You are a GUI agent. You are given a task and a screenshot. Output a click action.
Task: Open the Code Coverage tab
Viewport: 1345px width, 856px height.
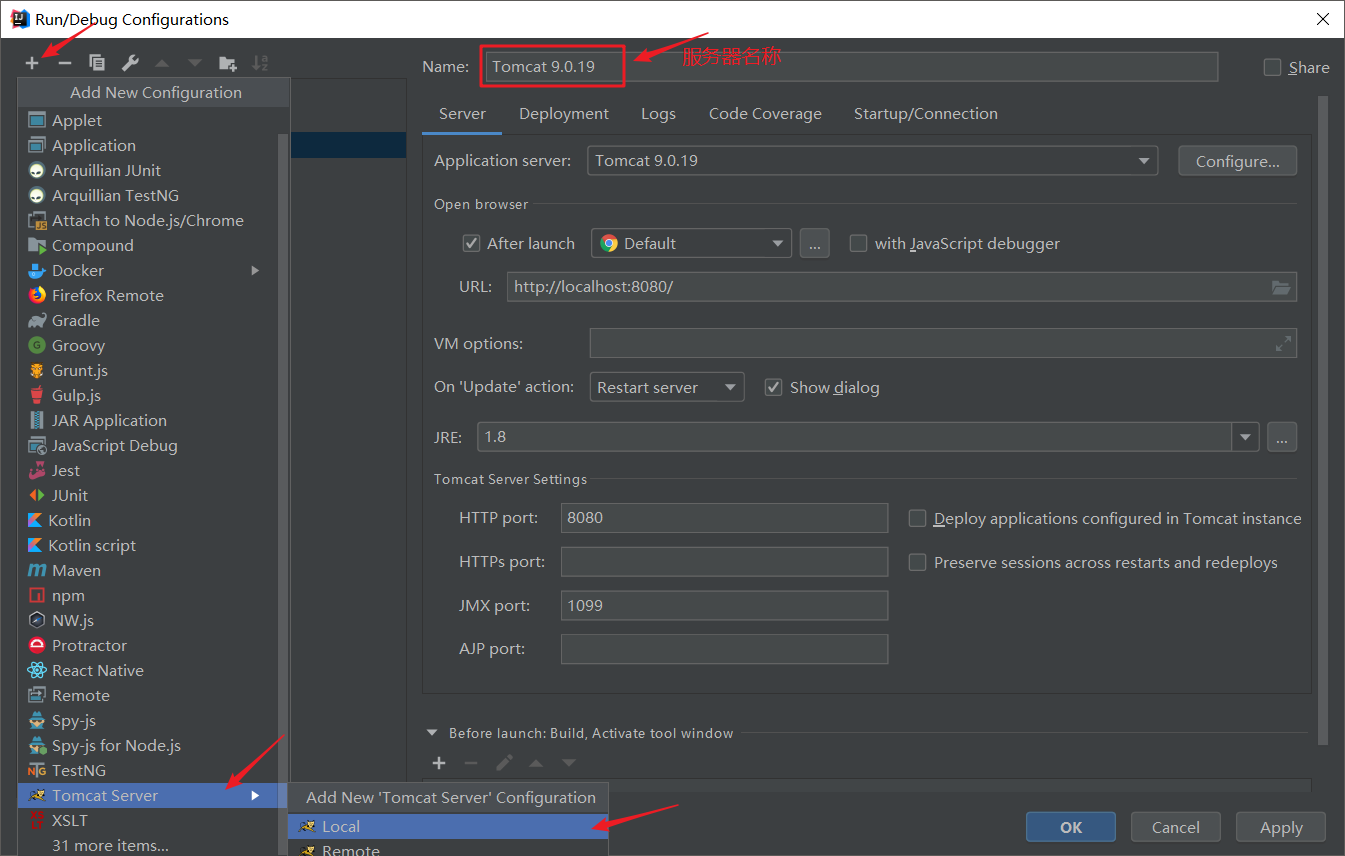765,114
